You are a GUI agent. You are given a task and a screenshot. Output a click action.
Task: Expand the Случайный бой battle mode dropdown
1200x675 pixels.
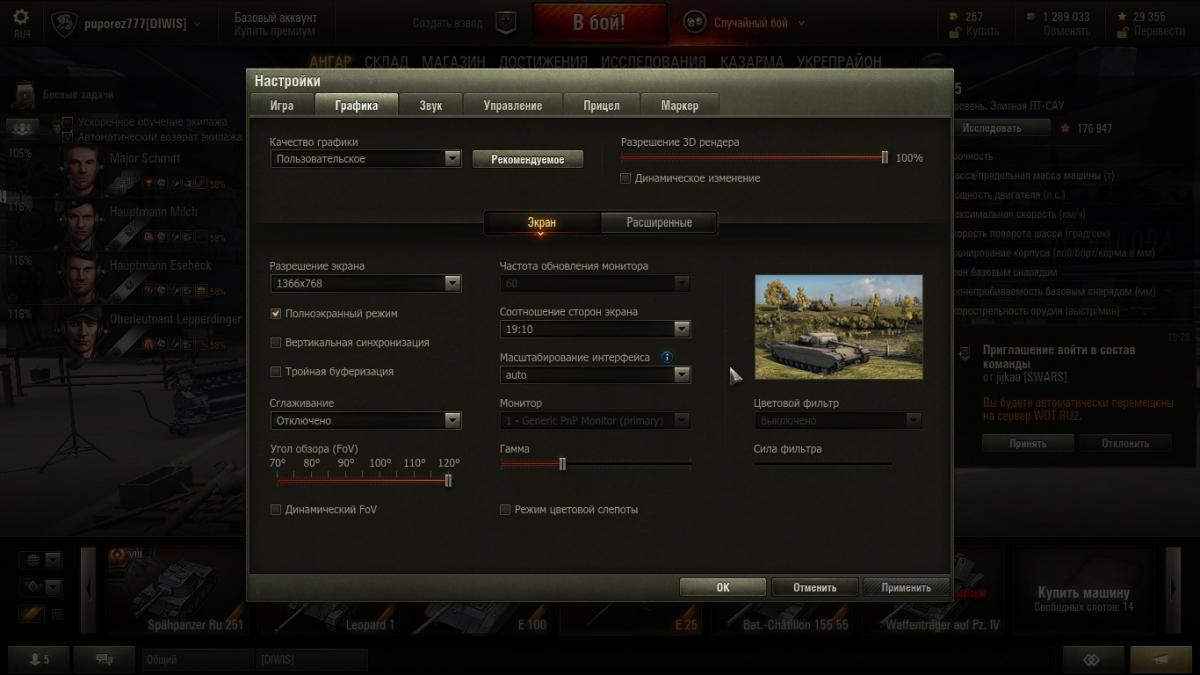pos(802,23)
